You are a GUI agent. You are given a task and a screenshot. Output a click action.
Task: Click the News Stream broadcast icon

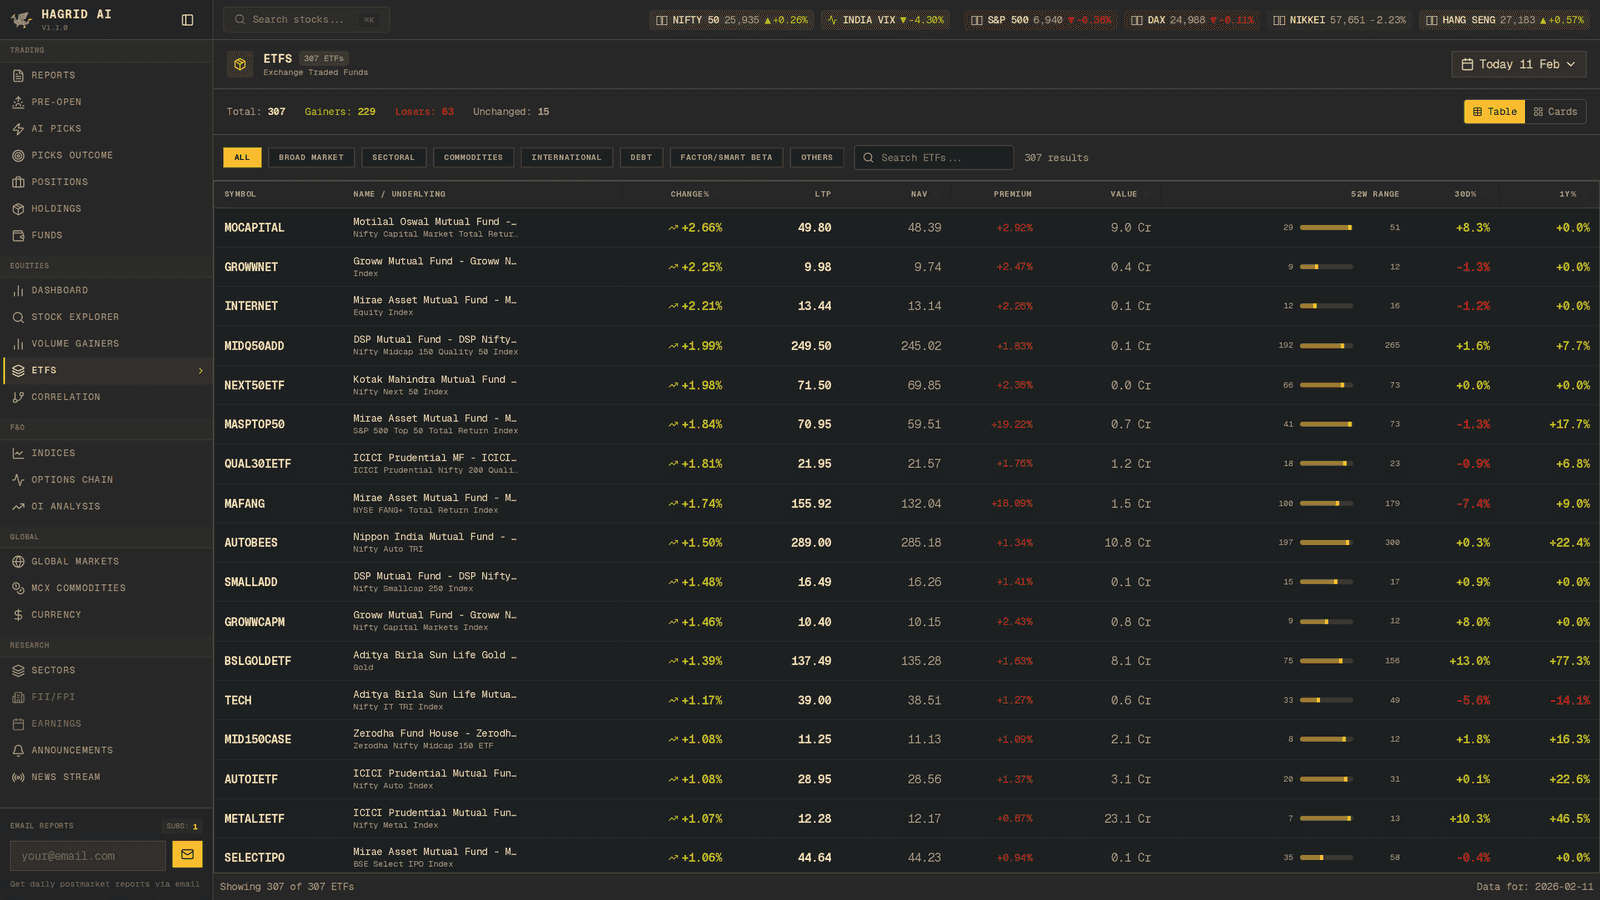pos(18,777)
